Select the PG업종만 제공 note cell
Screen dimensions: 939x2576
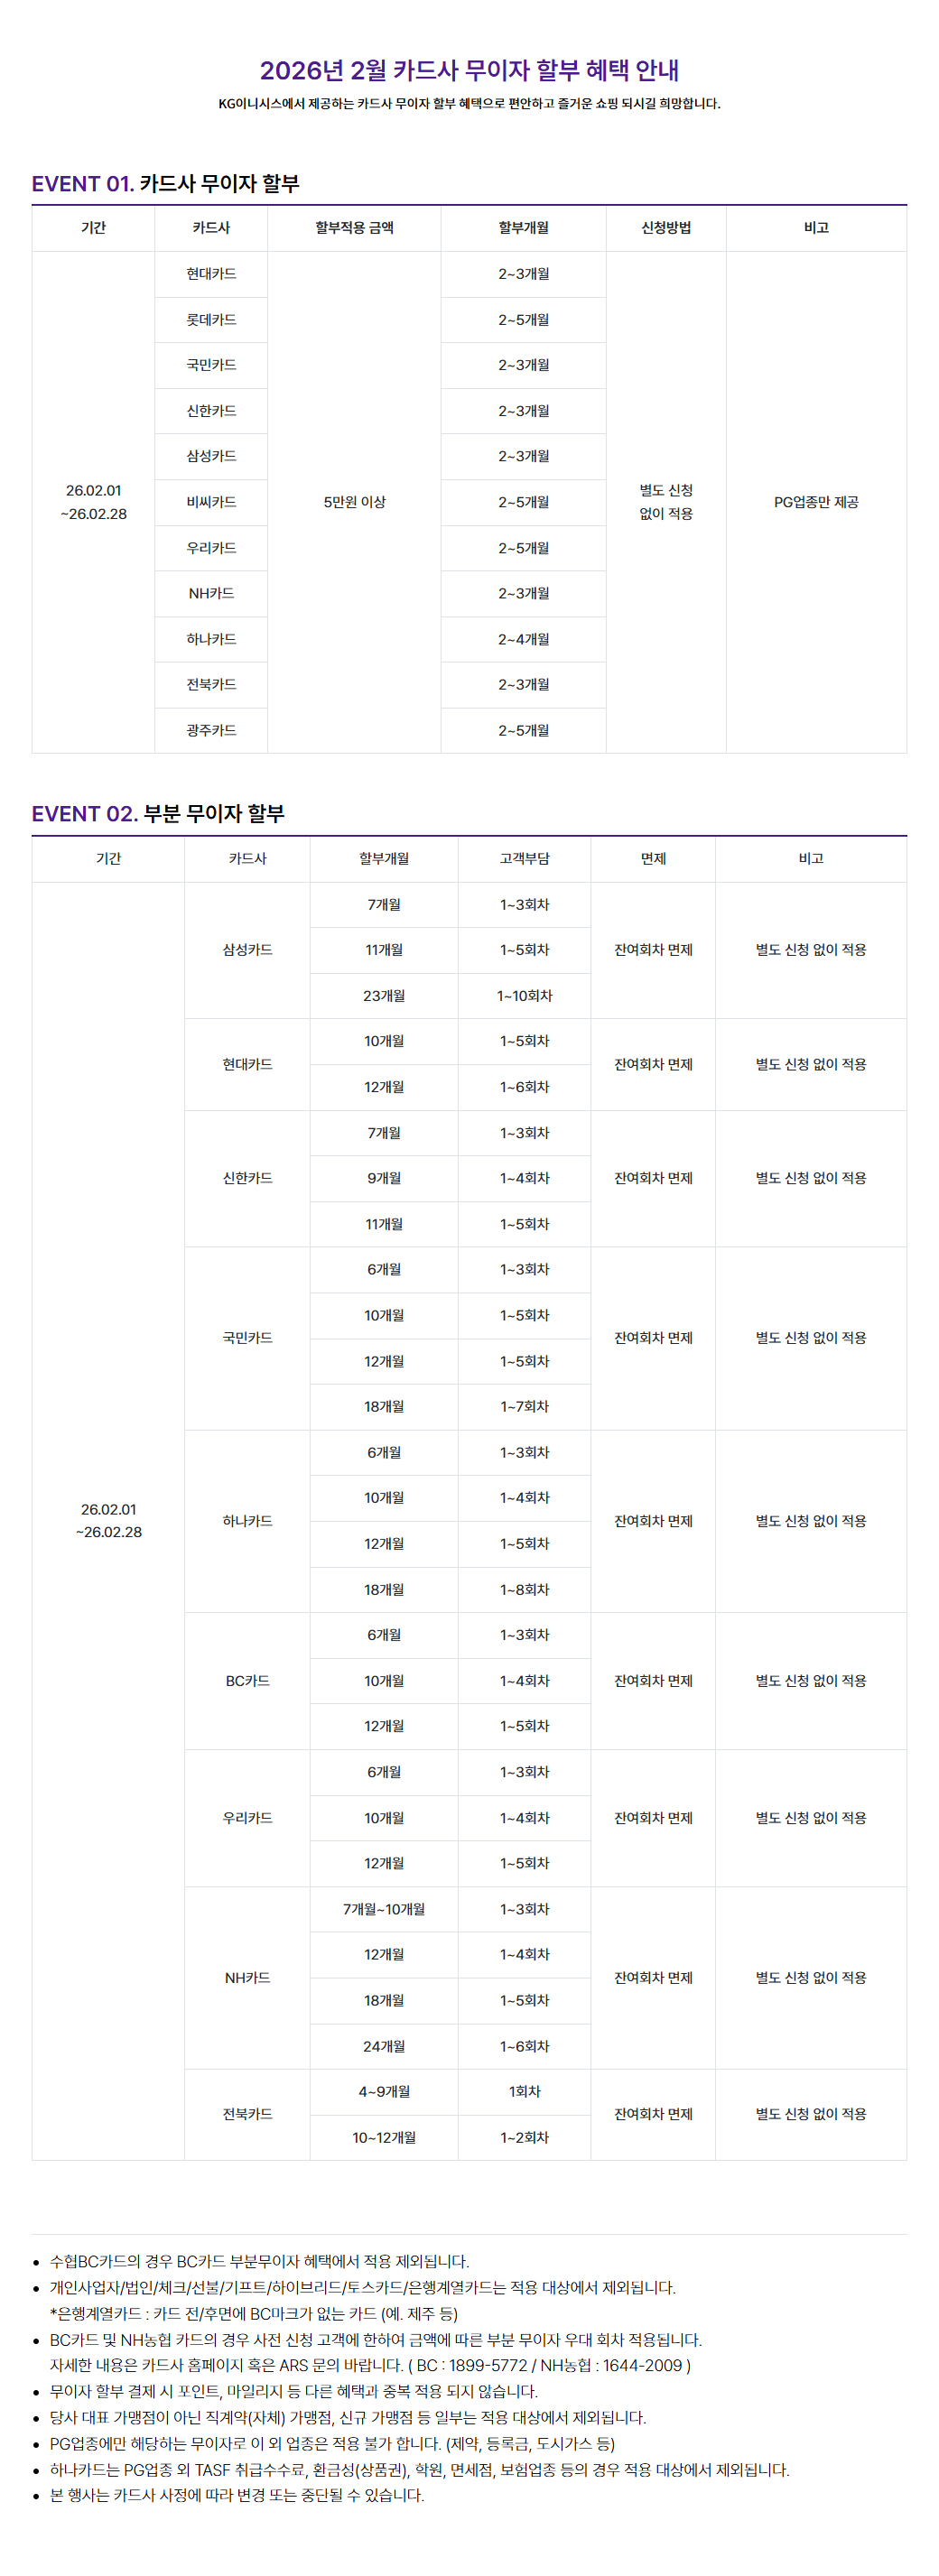816,502
